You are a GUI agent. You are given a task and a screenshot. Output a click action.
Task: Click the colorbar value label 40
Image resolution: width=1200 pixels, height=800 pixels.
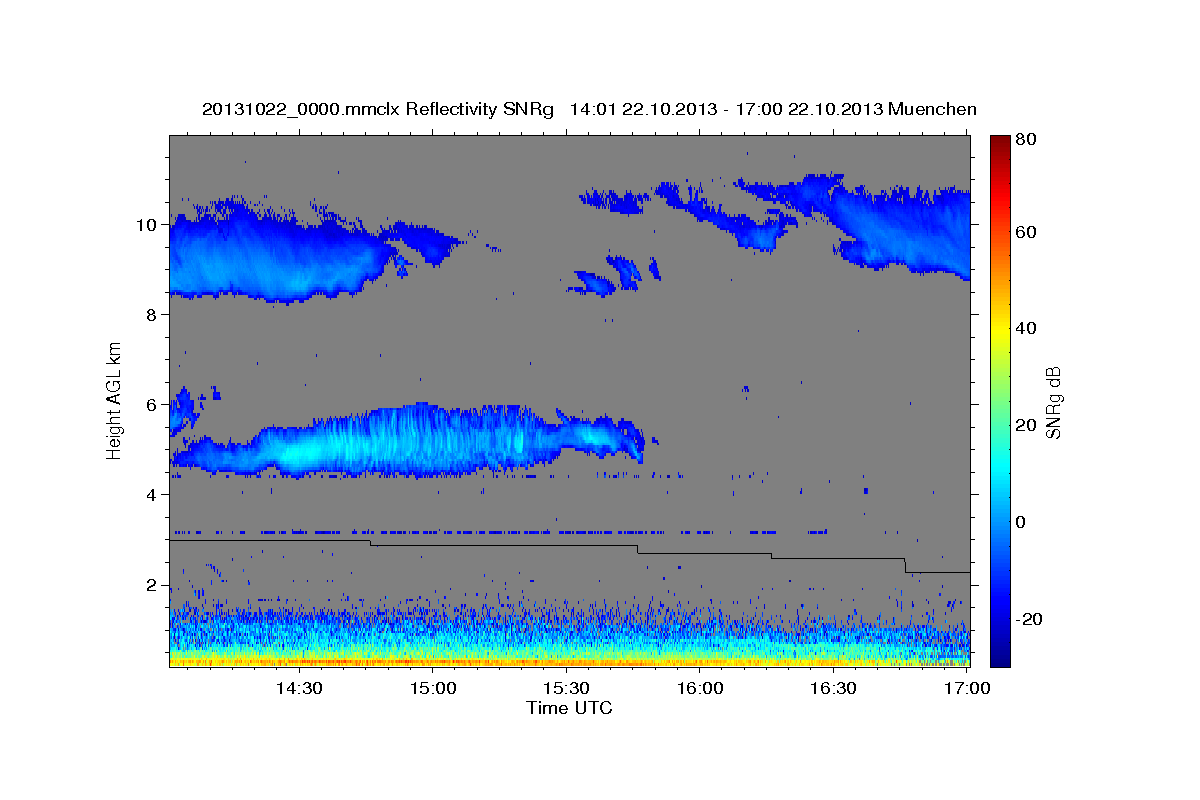pos(1025,328)
